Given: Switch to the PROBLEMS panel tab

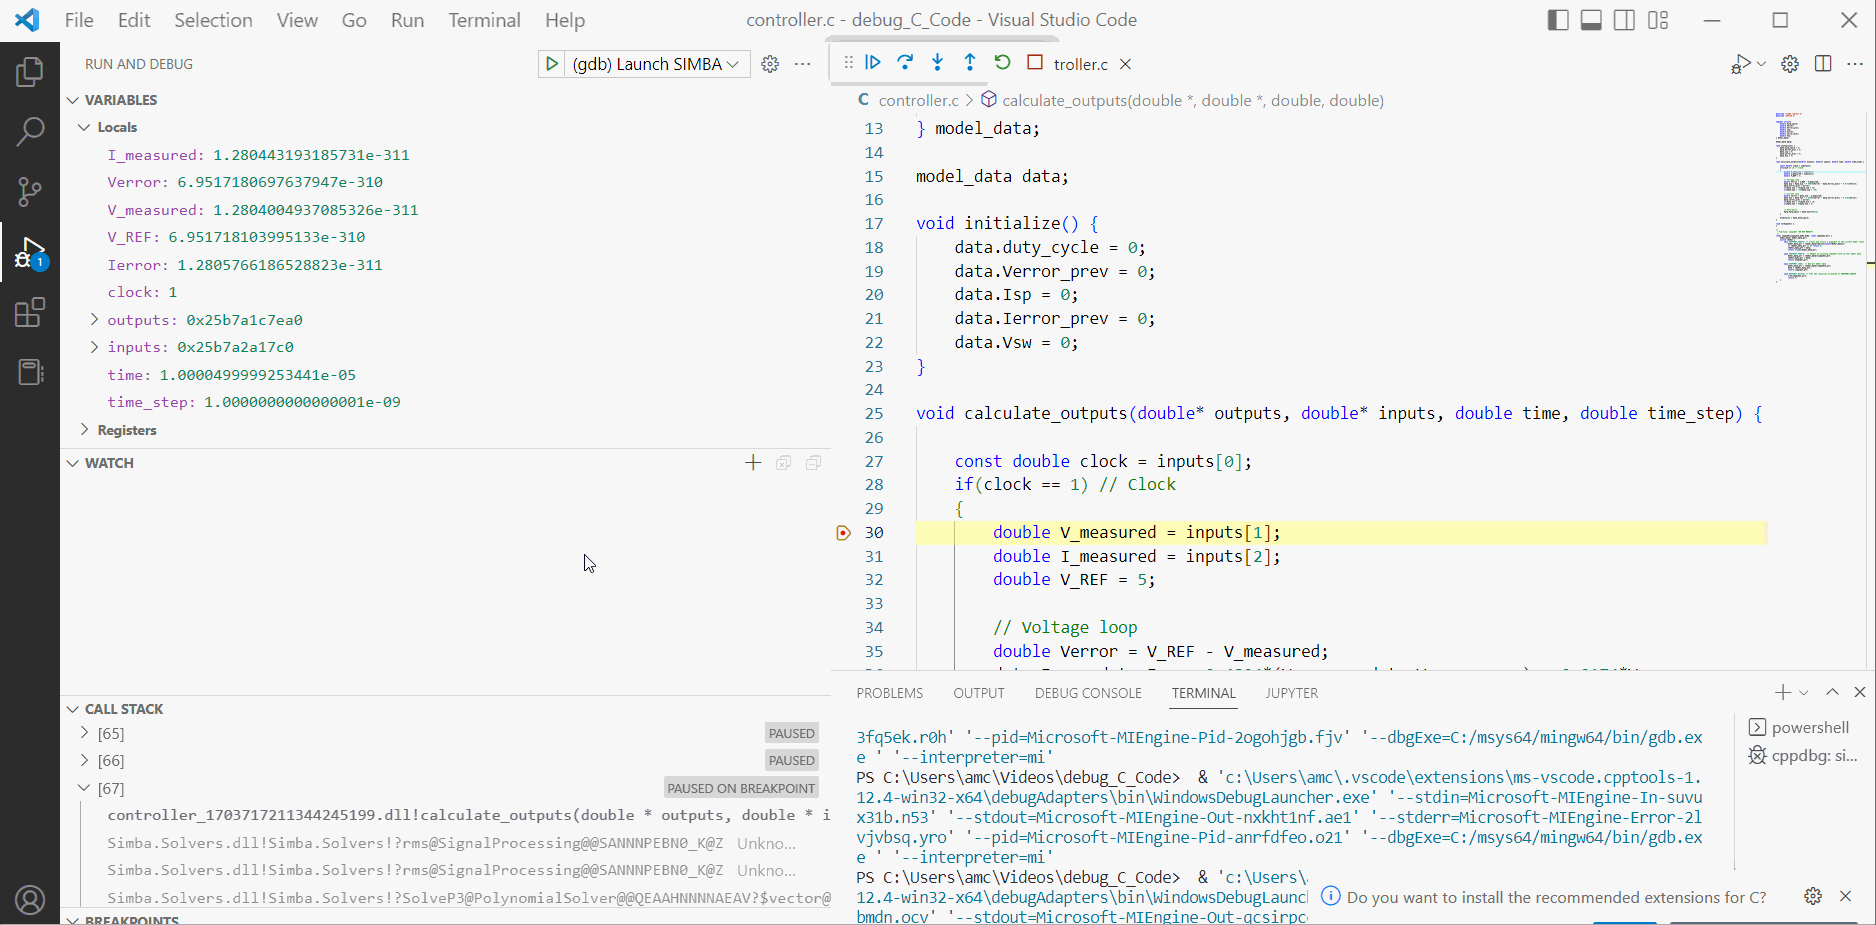Looking at the screenshot, I should tap(890, 693).
